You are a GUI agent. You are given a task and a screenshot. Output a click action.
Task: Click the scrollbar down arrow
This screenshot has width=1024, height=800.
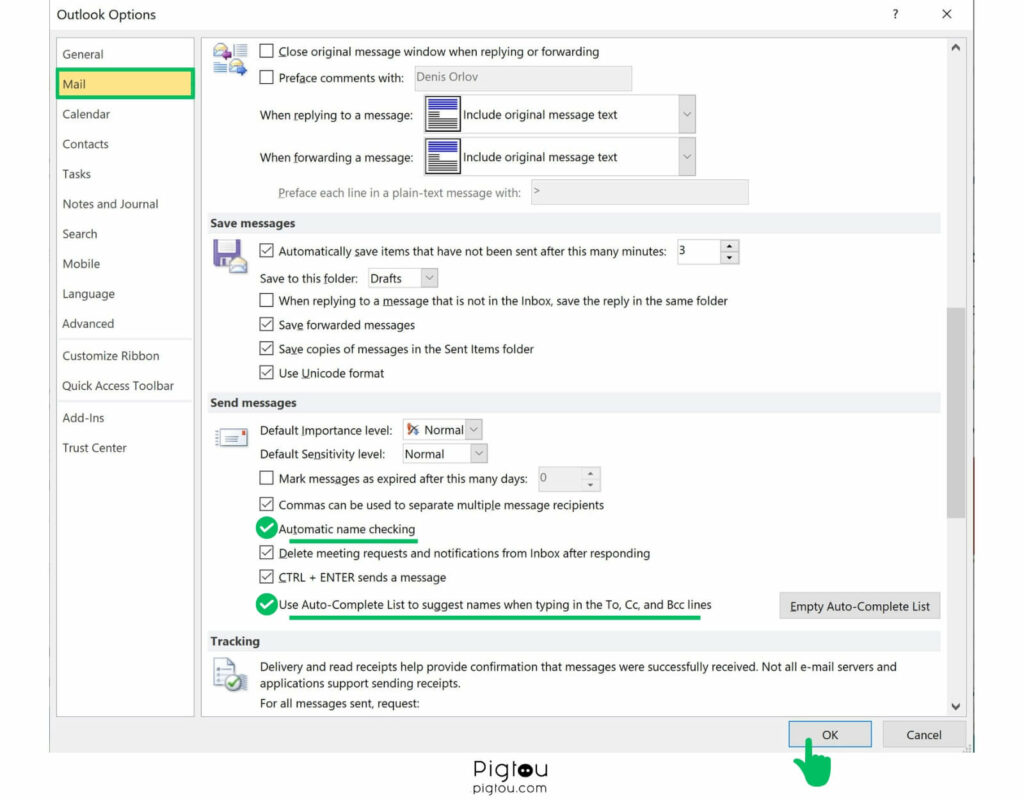pos(955,706)
